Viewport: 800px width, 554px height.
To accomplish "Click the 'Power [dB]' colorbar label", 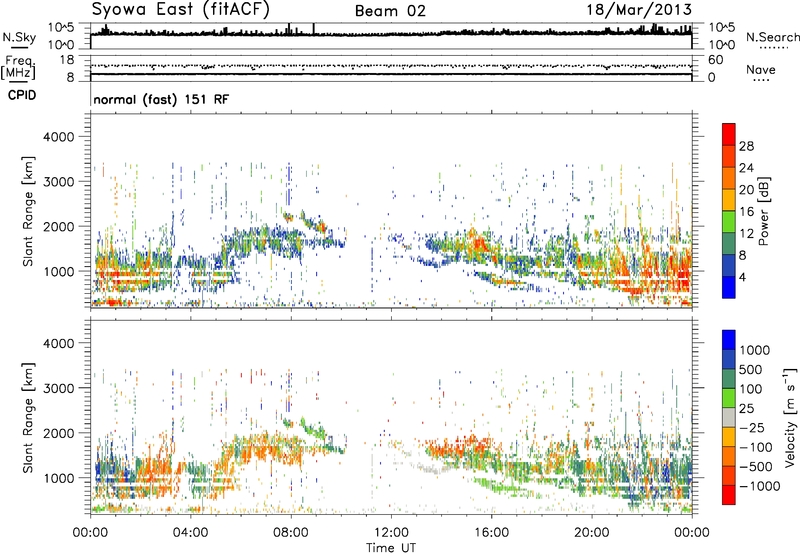I will (763, 211).
